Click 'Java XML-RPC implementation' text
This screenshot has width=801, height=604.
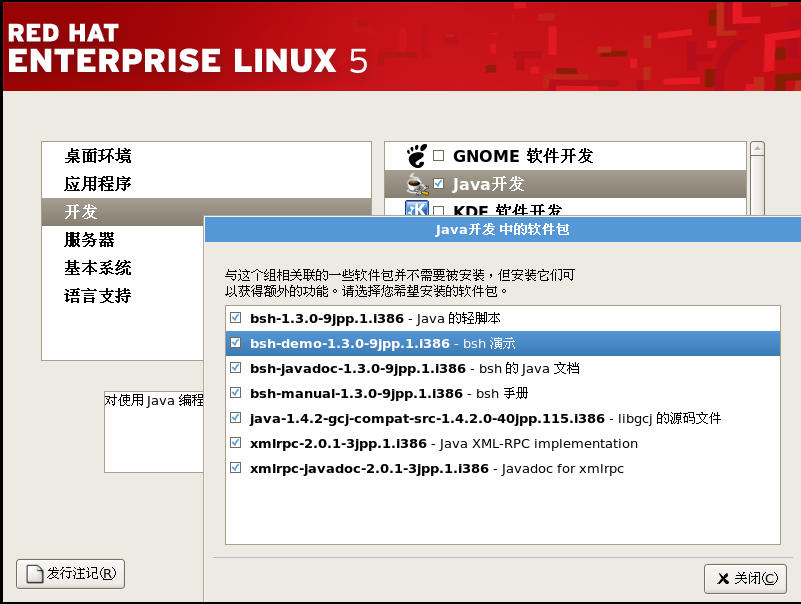click(x=539, y=444)
